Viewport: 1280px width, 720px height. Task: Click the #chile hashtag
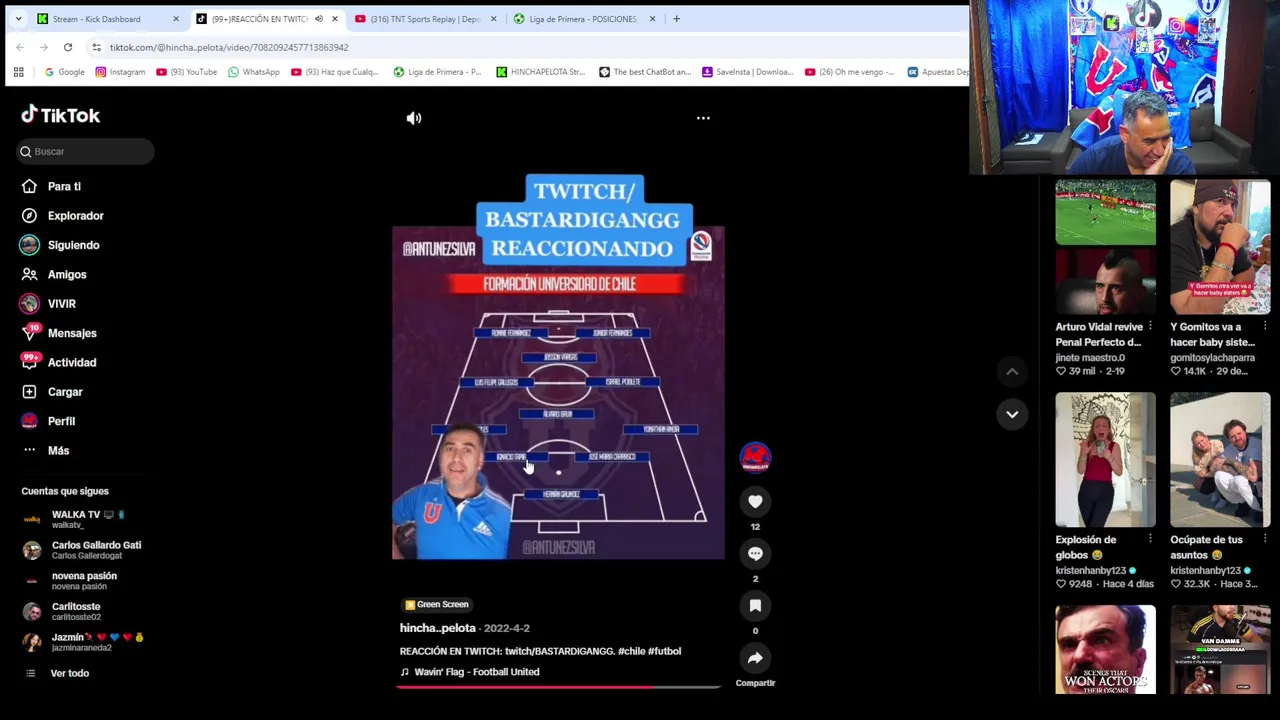point(631,651)
